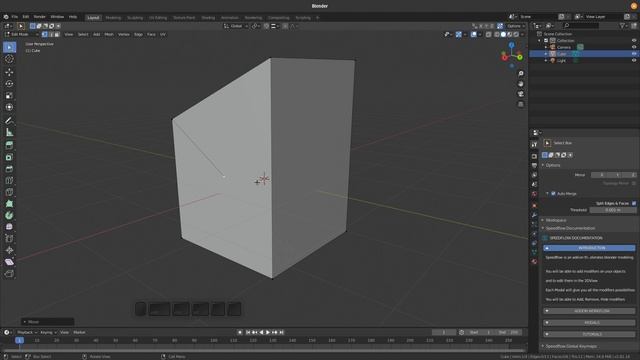Toggle the Auto Merge checkbox
Viewport: 640px width, 360px height.
tap(553, 193)
